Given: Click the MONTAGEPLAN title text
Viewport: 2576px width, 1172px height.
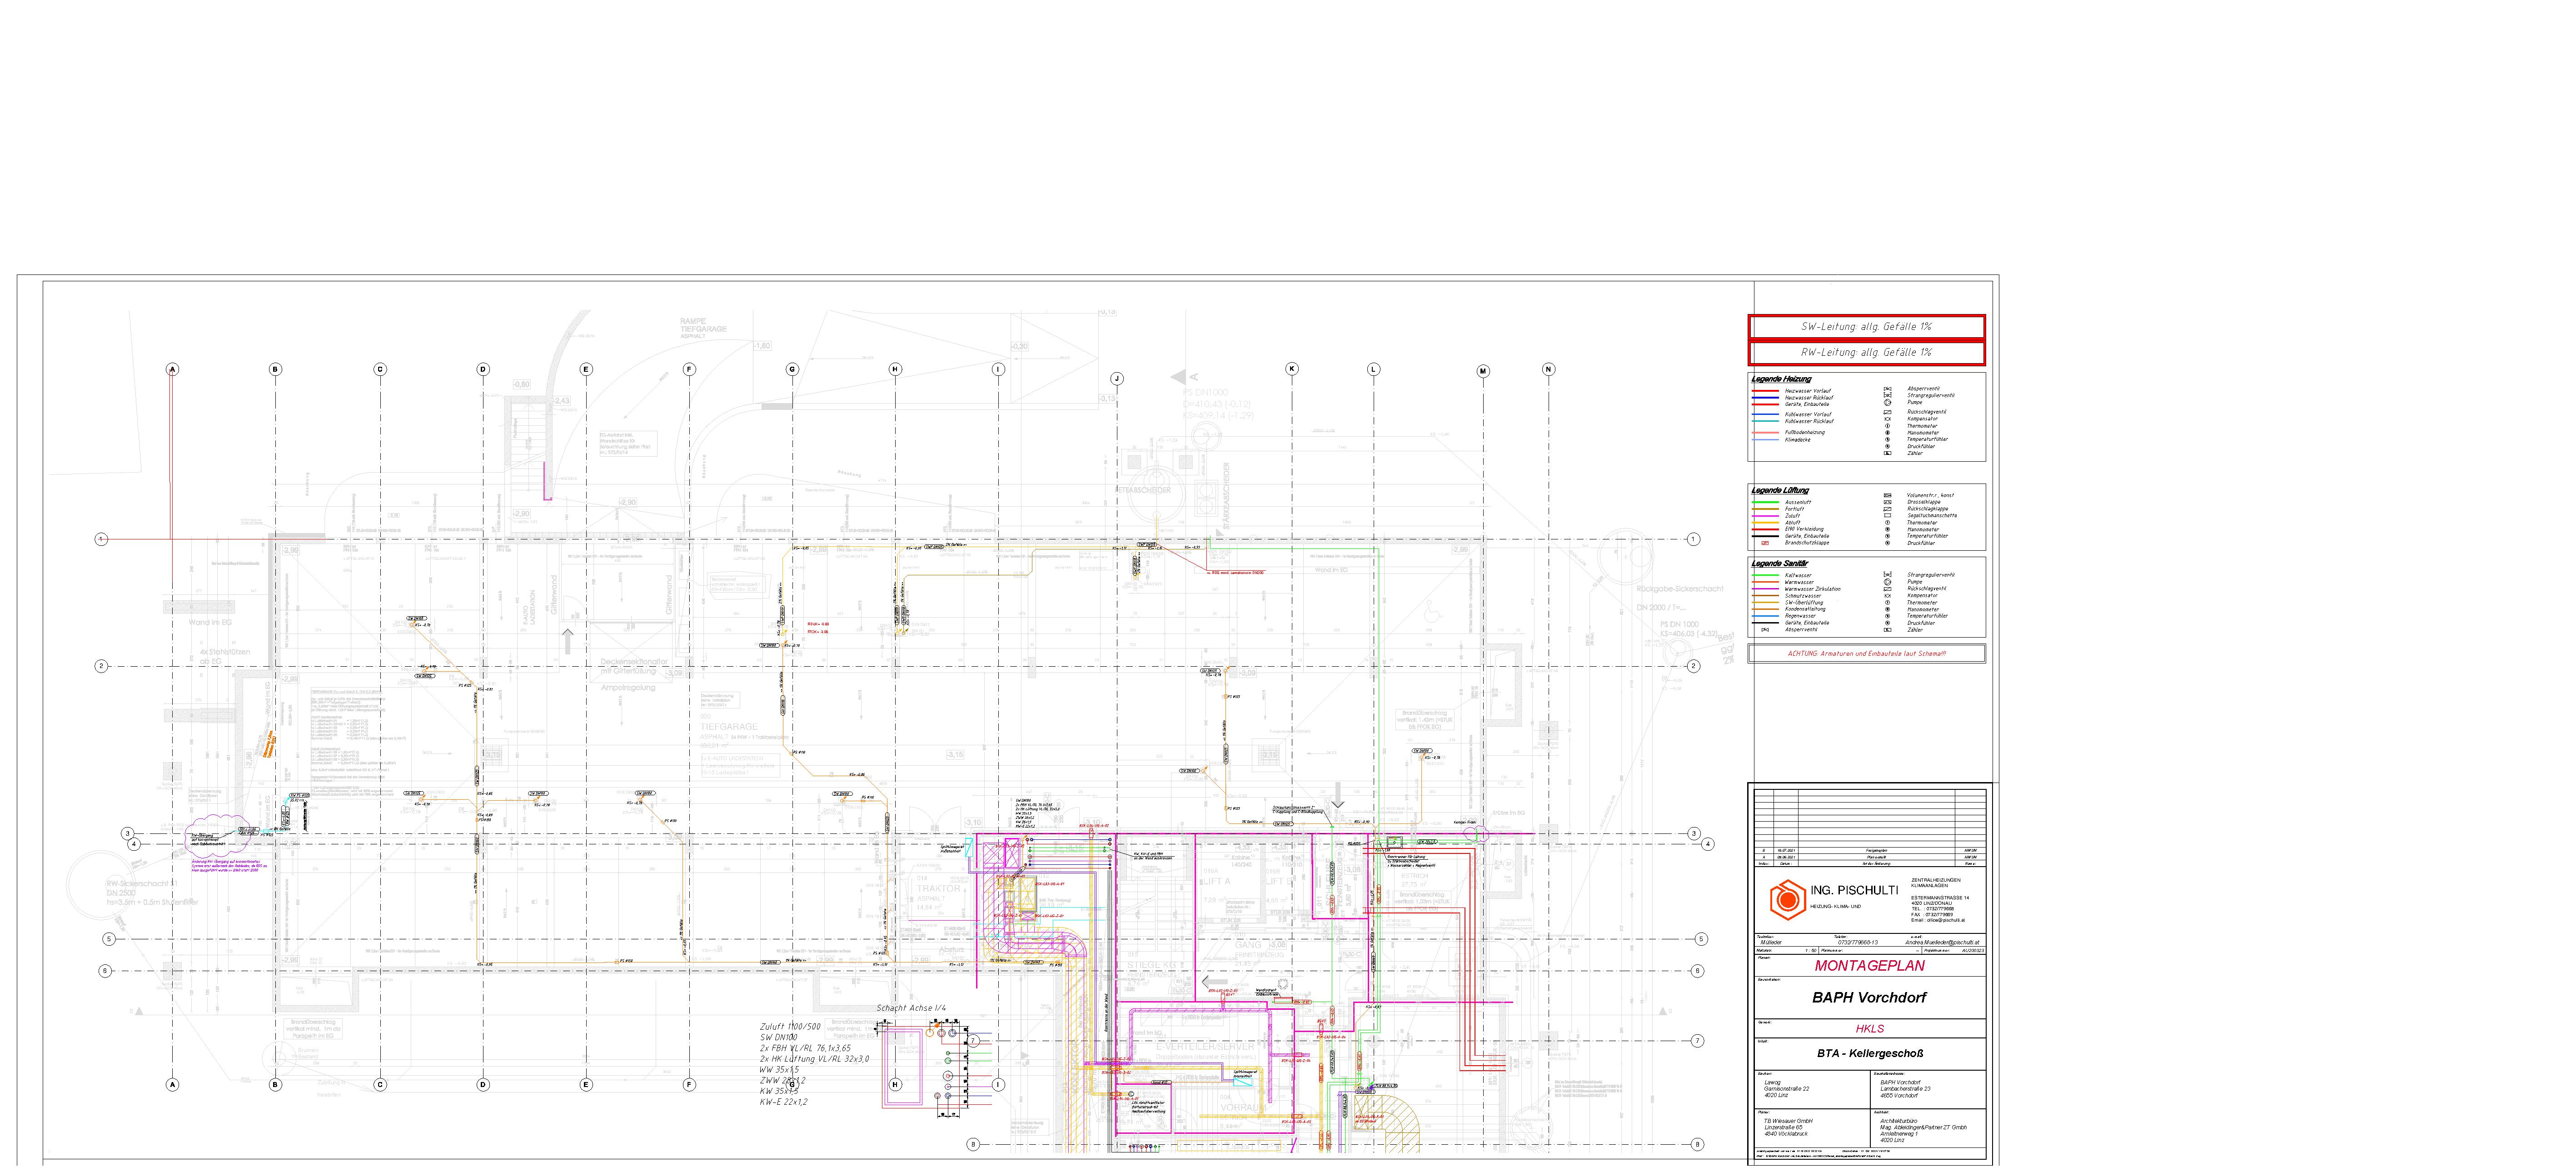Looking at the screenshot, I should coord(1869,966).
